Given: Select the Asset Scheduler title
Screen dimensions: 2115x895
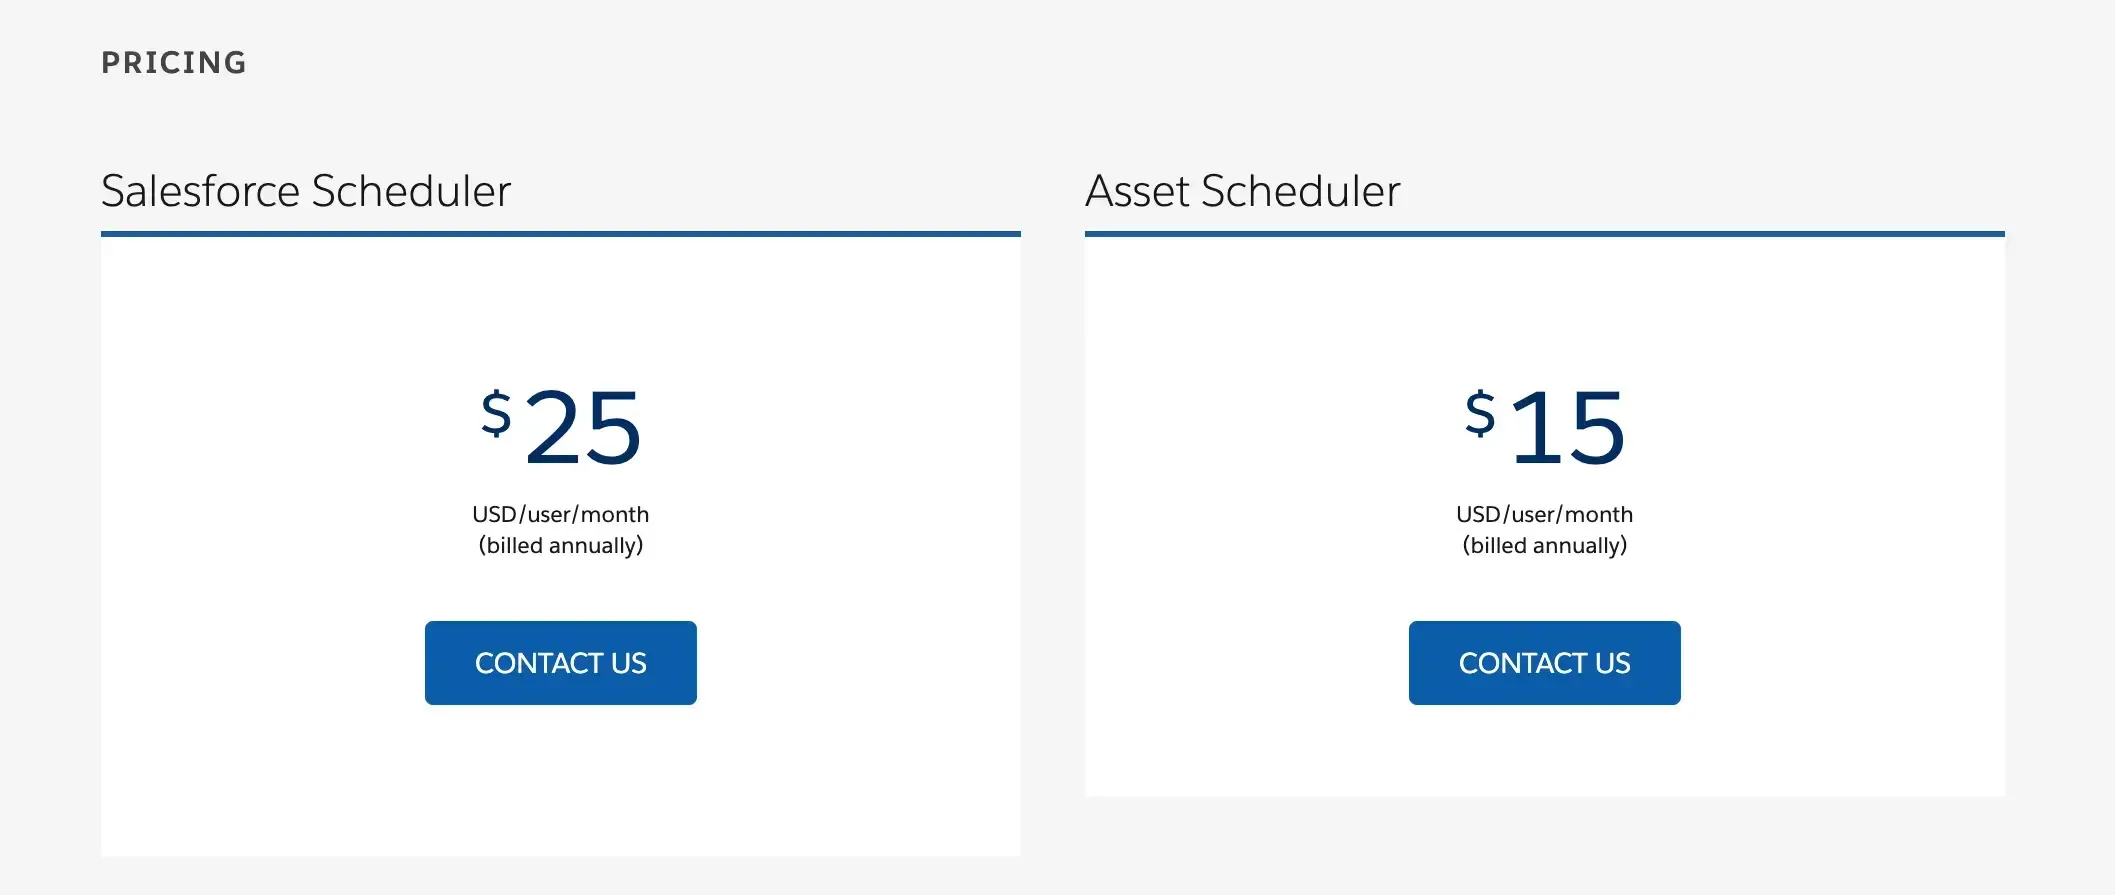Looking at the screenshot, I should pos(1243,190).
